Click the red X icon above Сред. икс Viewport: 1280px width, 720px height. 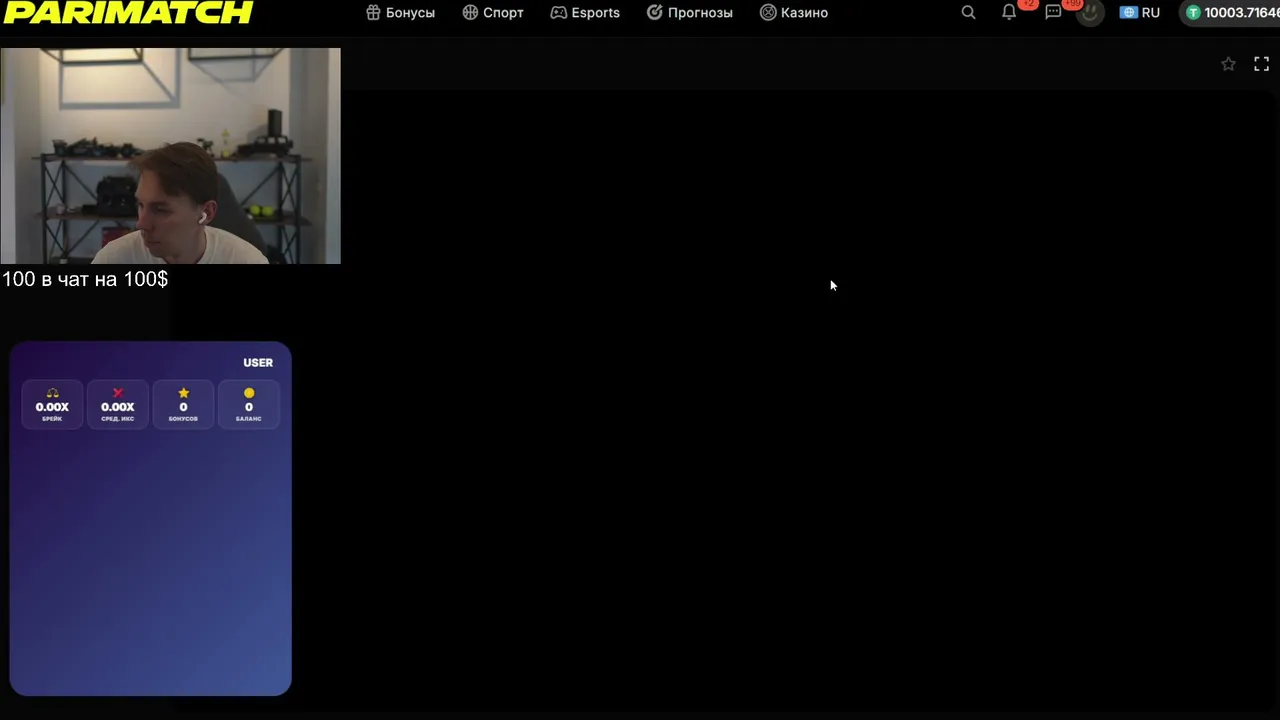tap(118, 393)
